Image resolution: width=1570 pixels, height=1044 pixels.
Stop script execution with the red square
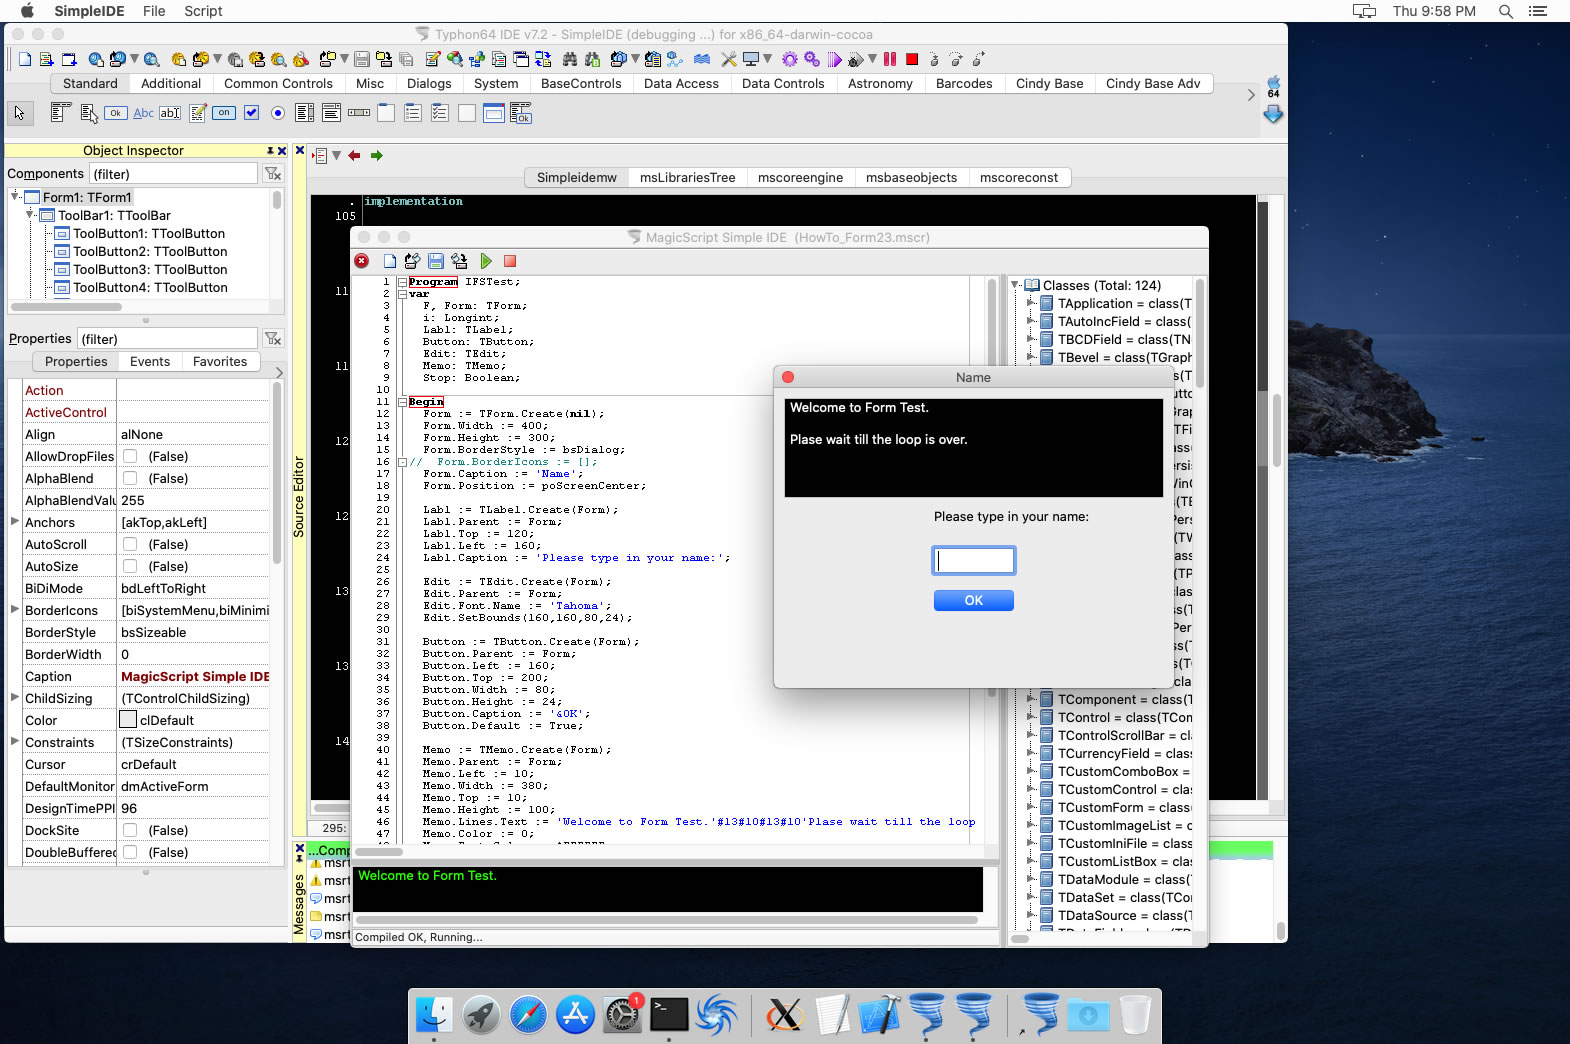point(510,261)
